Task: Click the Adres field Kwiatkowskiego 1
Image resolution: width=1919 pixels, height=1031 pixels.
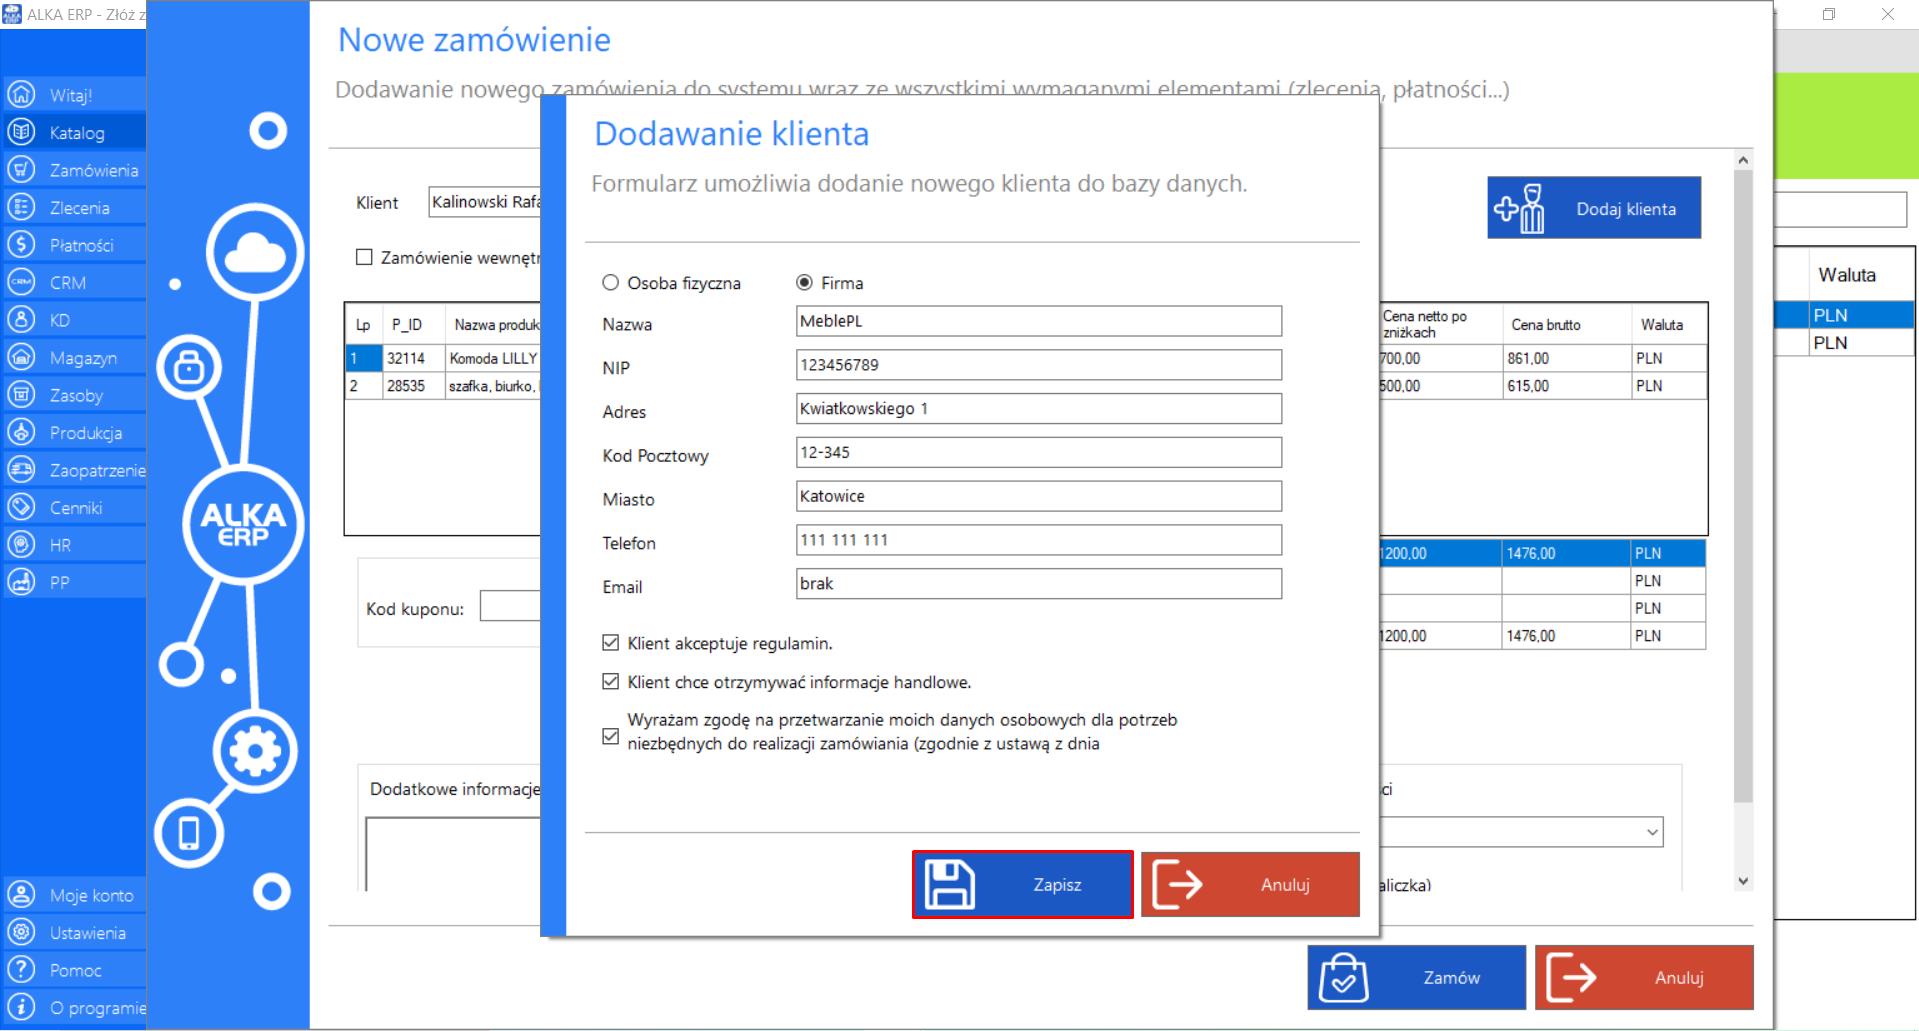Action: pos(1038,408)
